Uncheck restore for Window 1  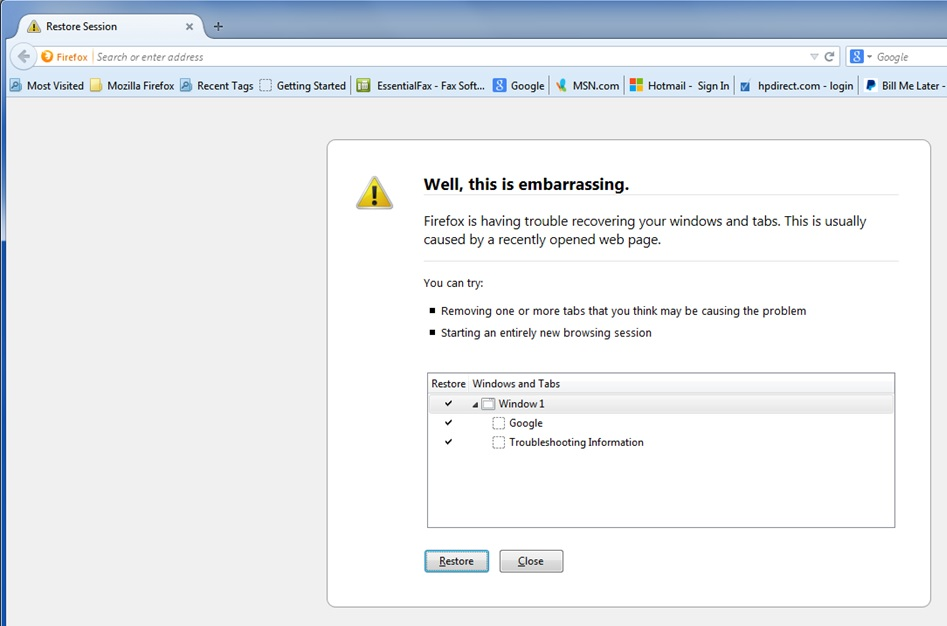(x=448, y=403)
